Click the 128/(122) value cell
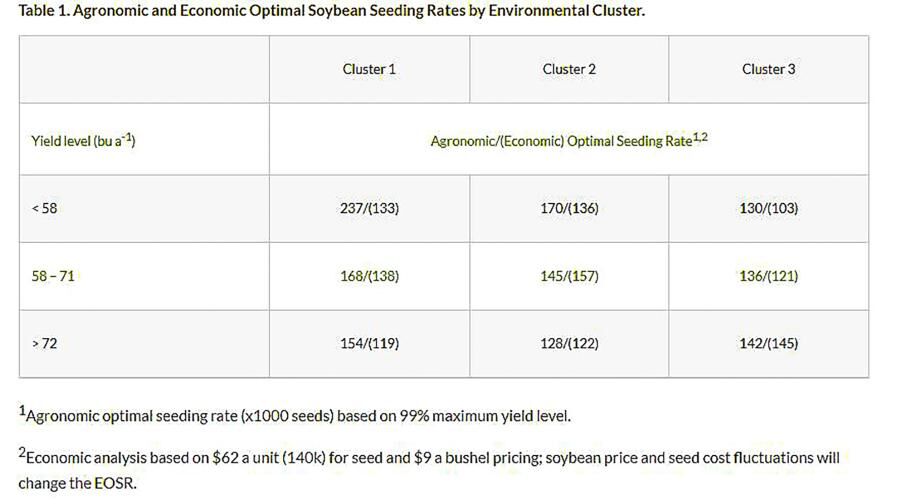Viewport: 901px width, 504px height. coord(569,343)
